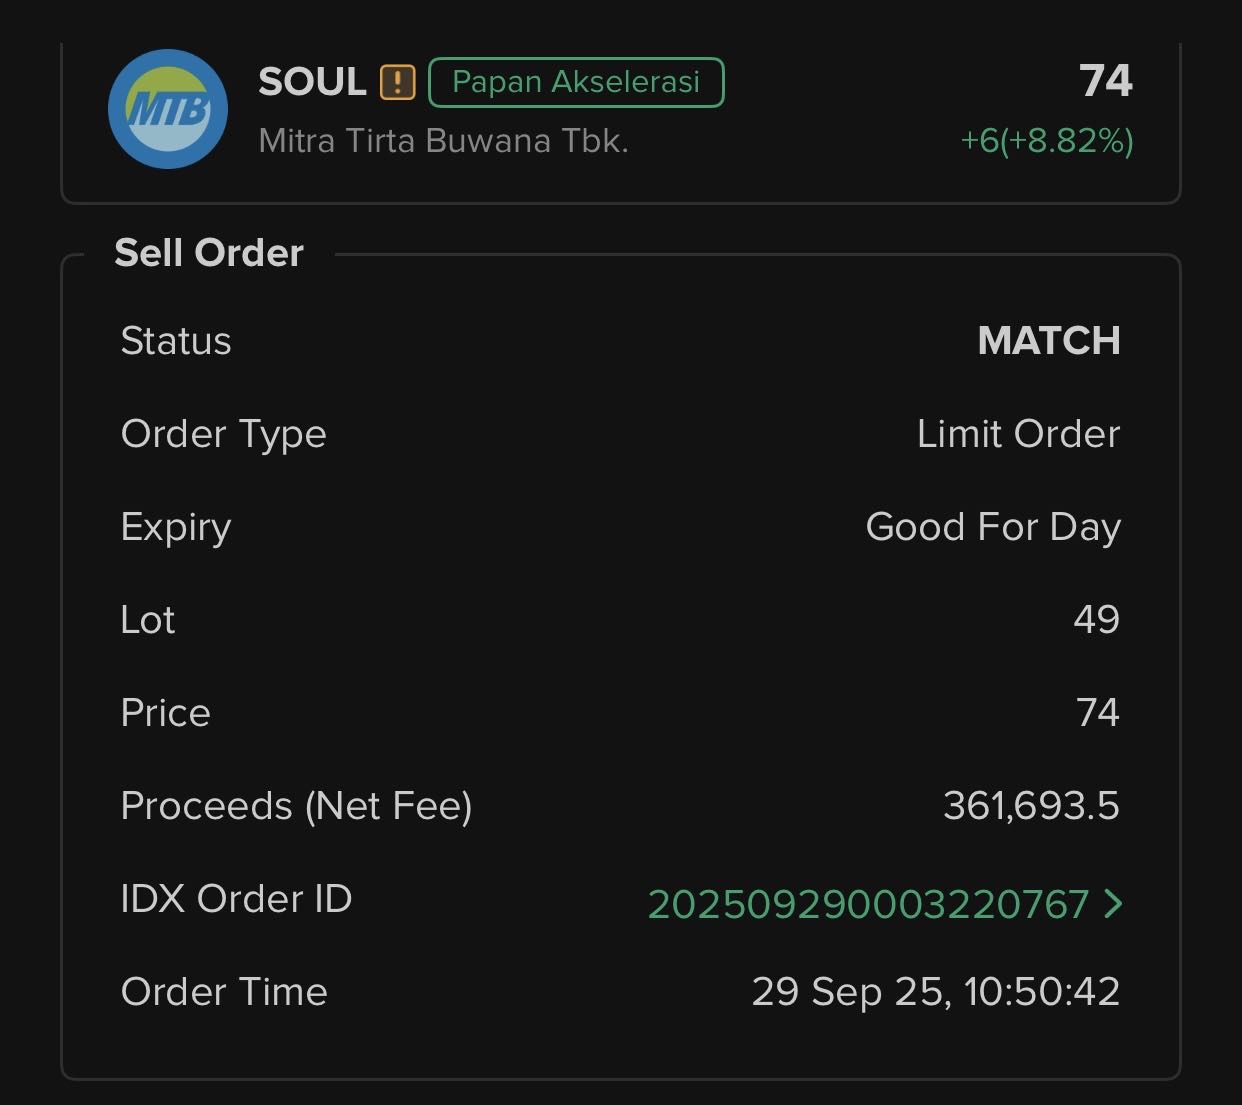Tap the orange warning notation icon
Viewport: 1242px width, 1105px height.
[397, 82]
